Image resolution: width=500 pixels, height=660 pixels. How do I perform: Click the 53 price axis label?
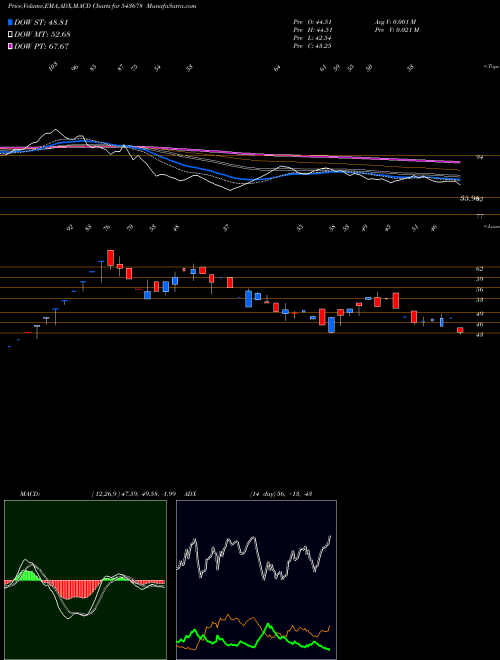[480, 300]
